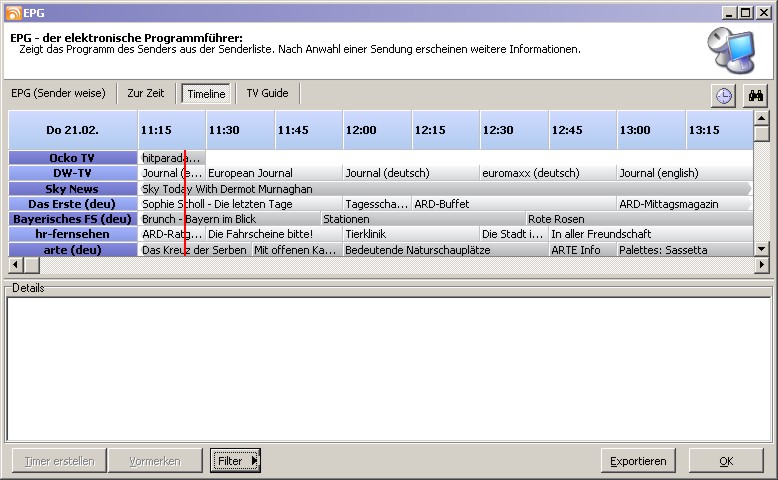Select the Das Erste (deu) channel
The width and height of the screenshot is (778, 480).
[x=72, y=204]
